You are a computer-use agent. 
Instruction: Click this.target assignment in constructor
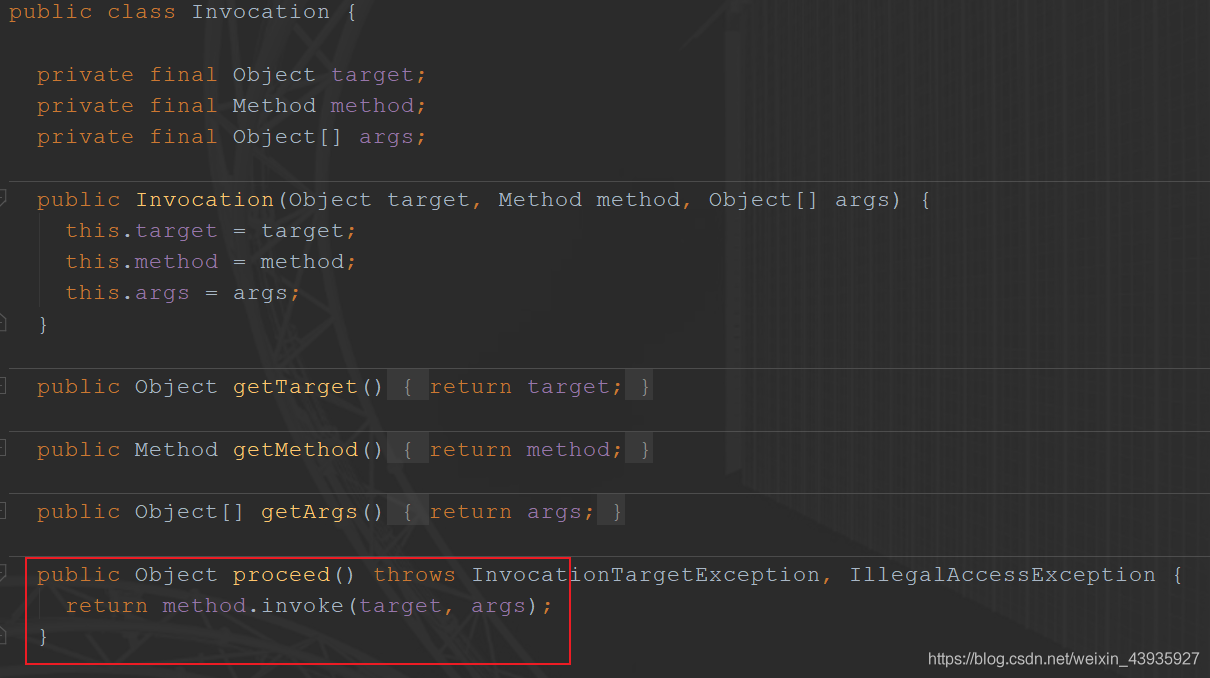(x=176, y=231)
